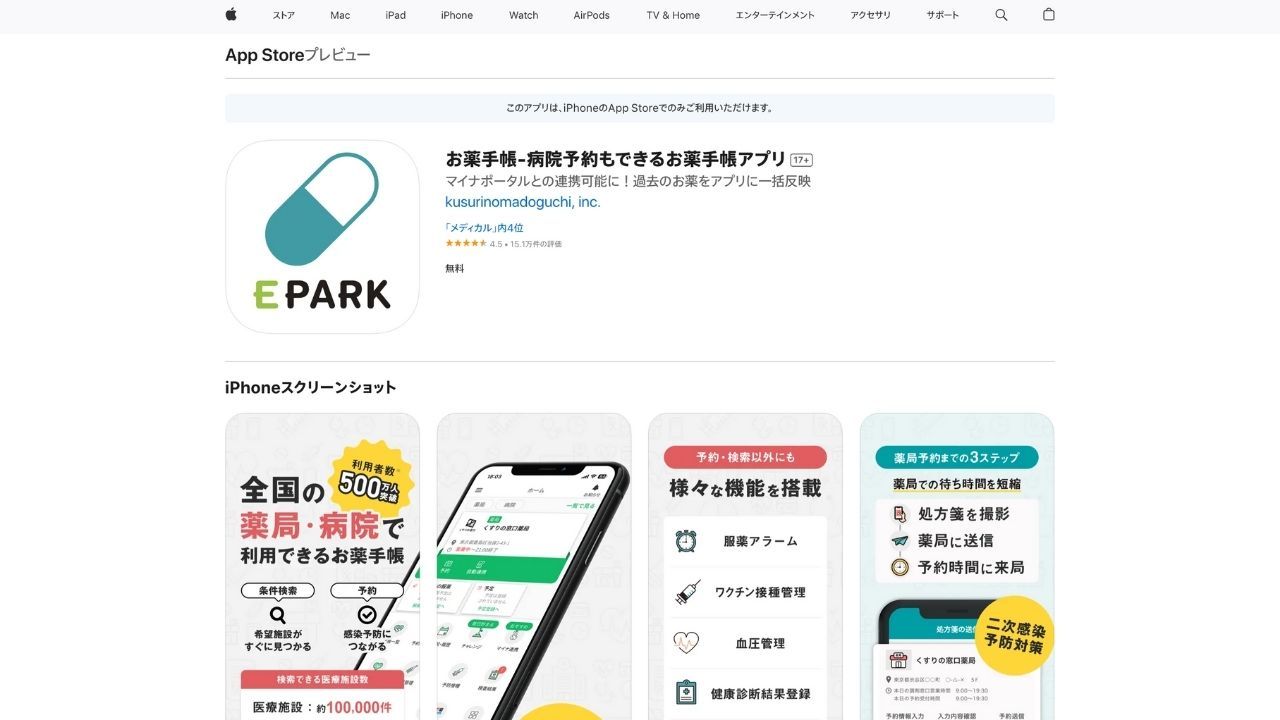Click the 健康診断結果登録 clipboard icon
This screenshot has height=720, width=1280.
pyautogui.click(x=686, y=692)
